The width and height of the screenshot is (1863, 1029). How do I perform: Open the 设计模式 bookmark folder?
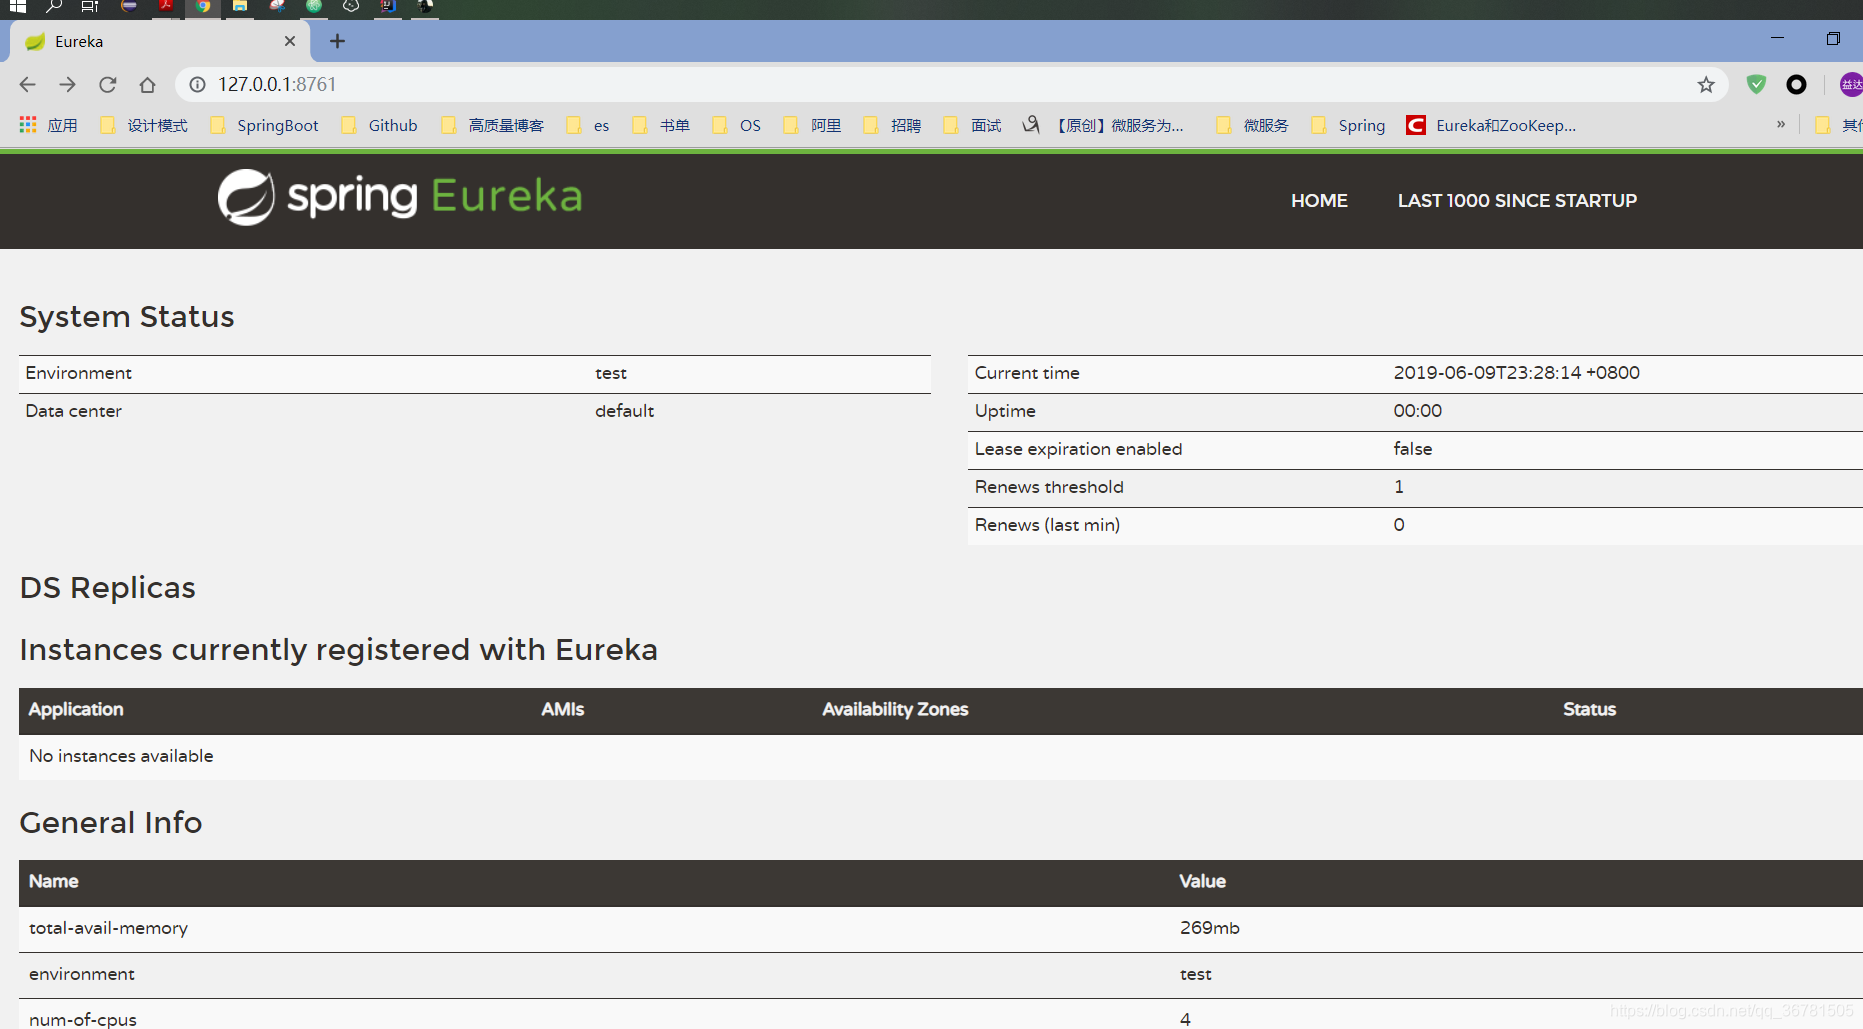coord(144,125)
